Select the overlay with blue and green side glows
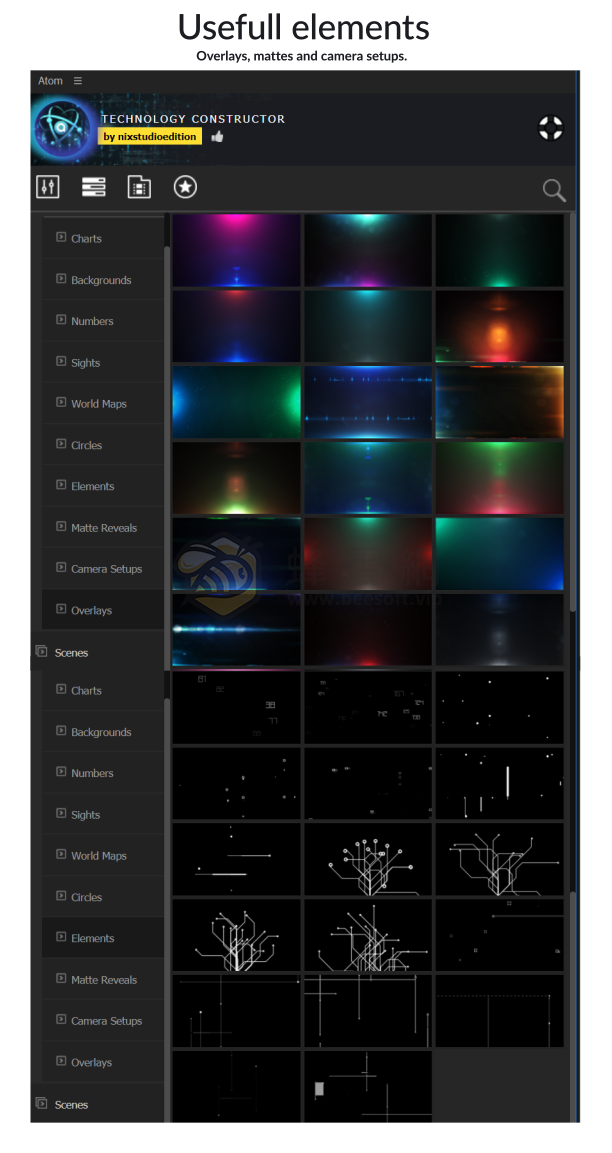612x1153 pixels. (x=236, y=401)
